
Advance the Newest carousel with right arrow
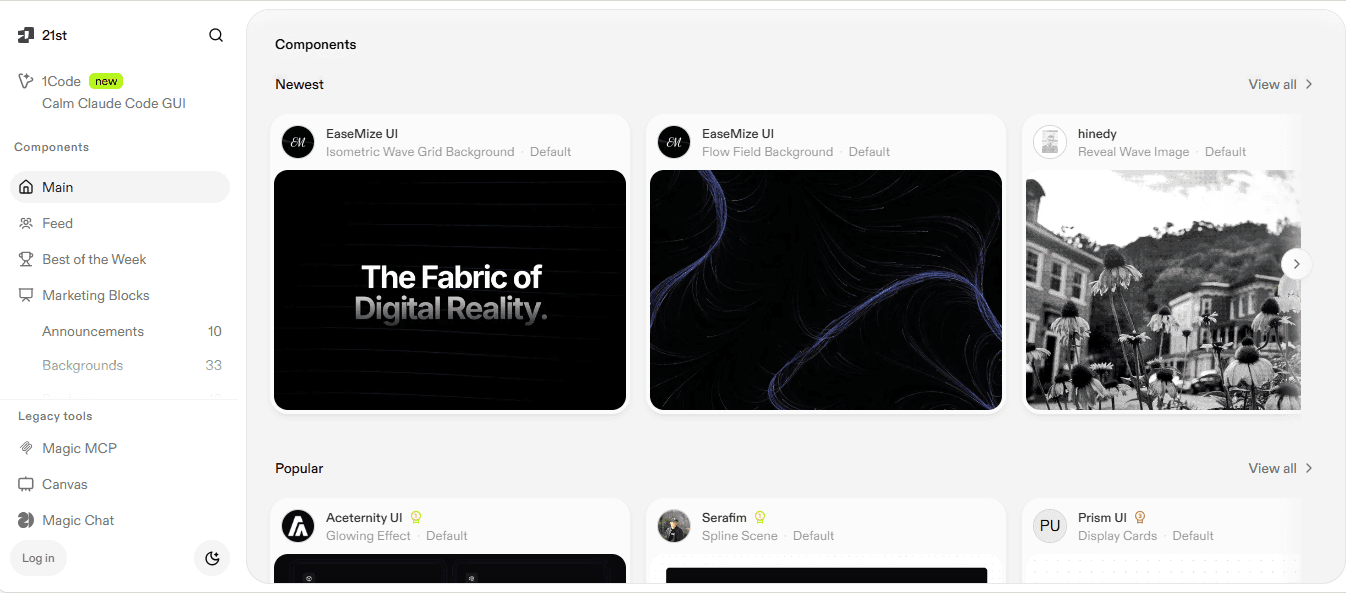1297,264
